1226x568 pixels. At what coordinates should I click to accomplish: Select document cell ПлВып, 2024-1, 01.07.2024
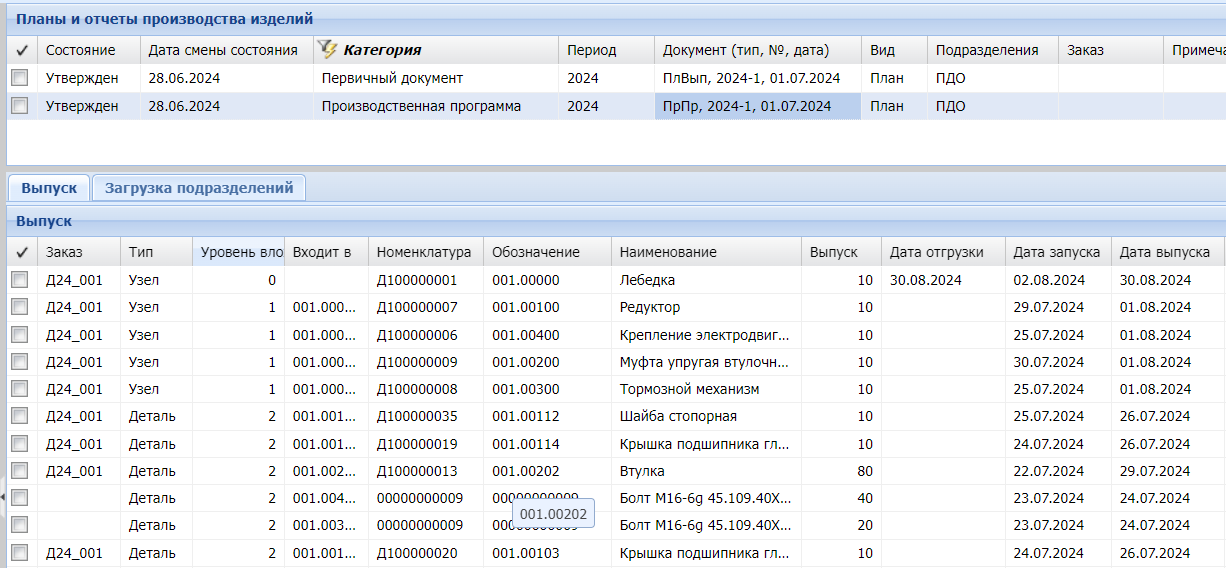coord(751,78)
